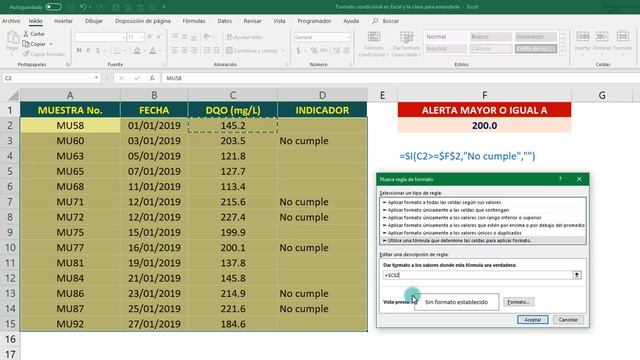Click the percent style icon
Screen dimensions: 640x360
coord(314,51)
